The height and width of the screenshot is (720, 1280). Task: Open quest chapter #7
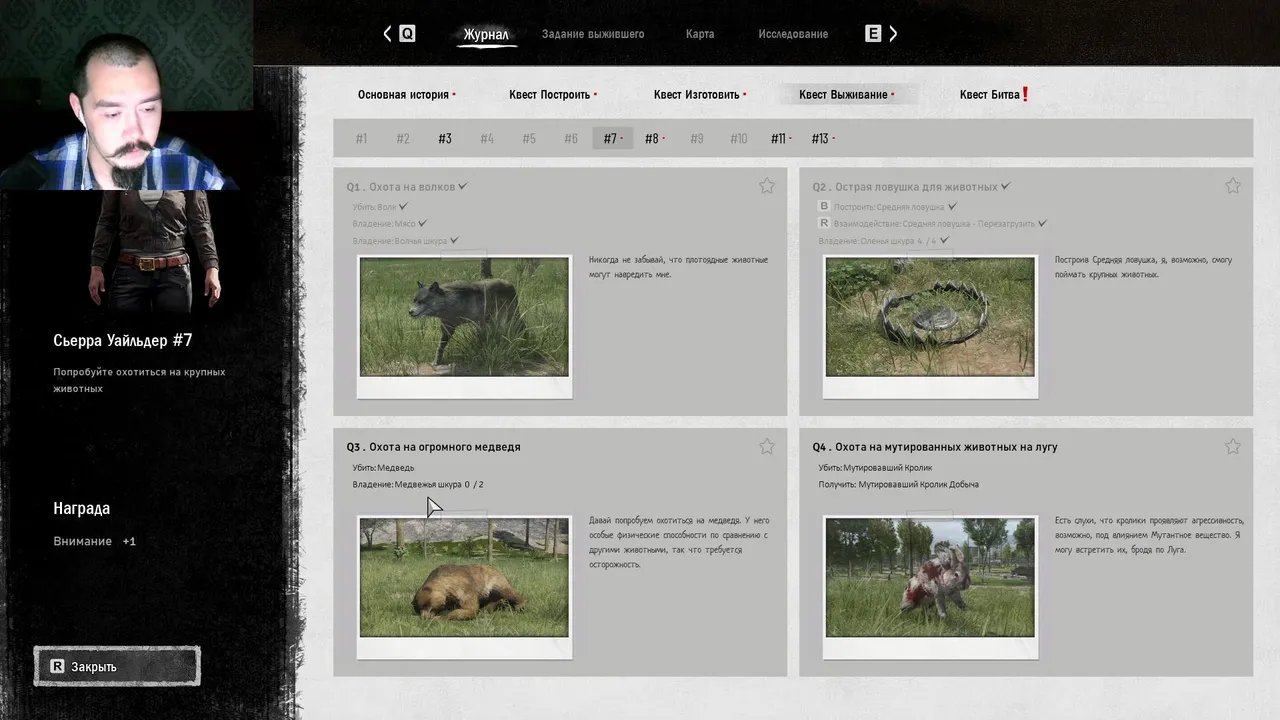pos(613,139)
